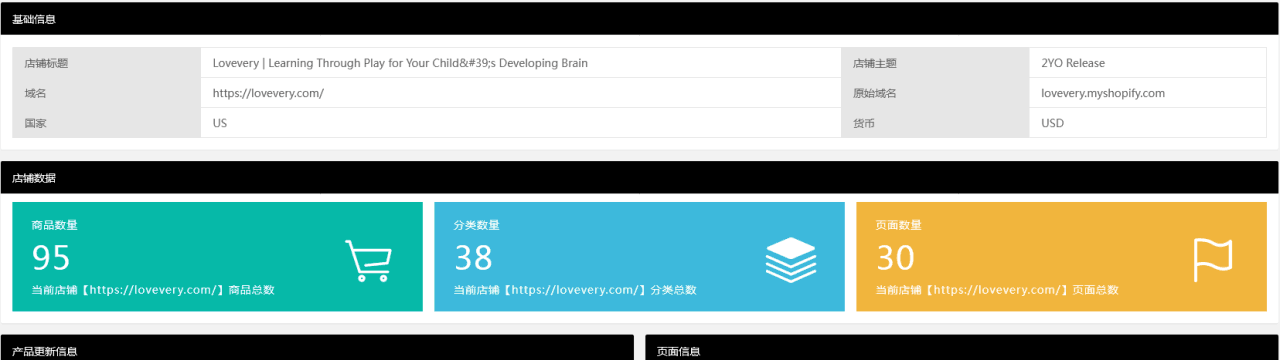
Task: Click the stacked layers icon
Action: pyautogui.click(x=790, y=260)
